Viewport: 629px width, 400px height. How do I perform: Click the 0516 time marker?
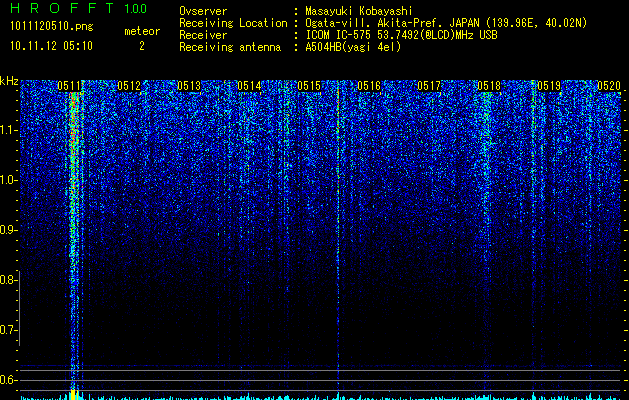pos(369,86)
